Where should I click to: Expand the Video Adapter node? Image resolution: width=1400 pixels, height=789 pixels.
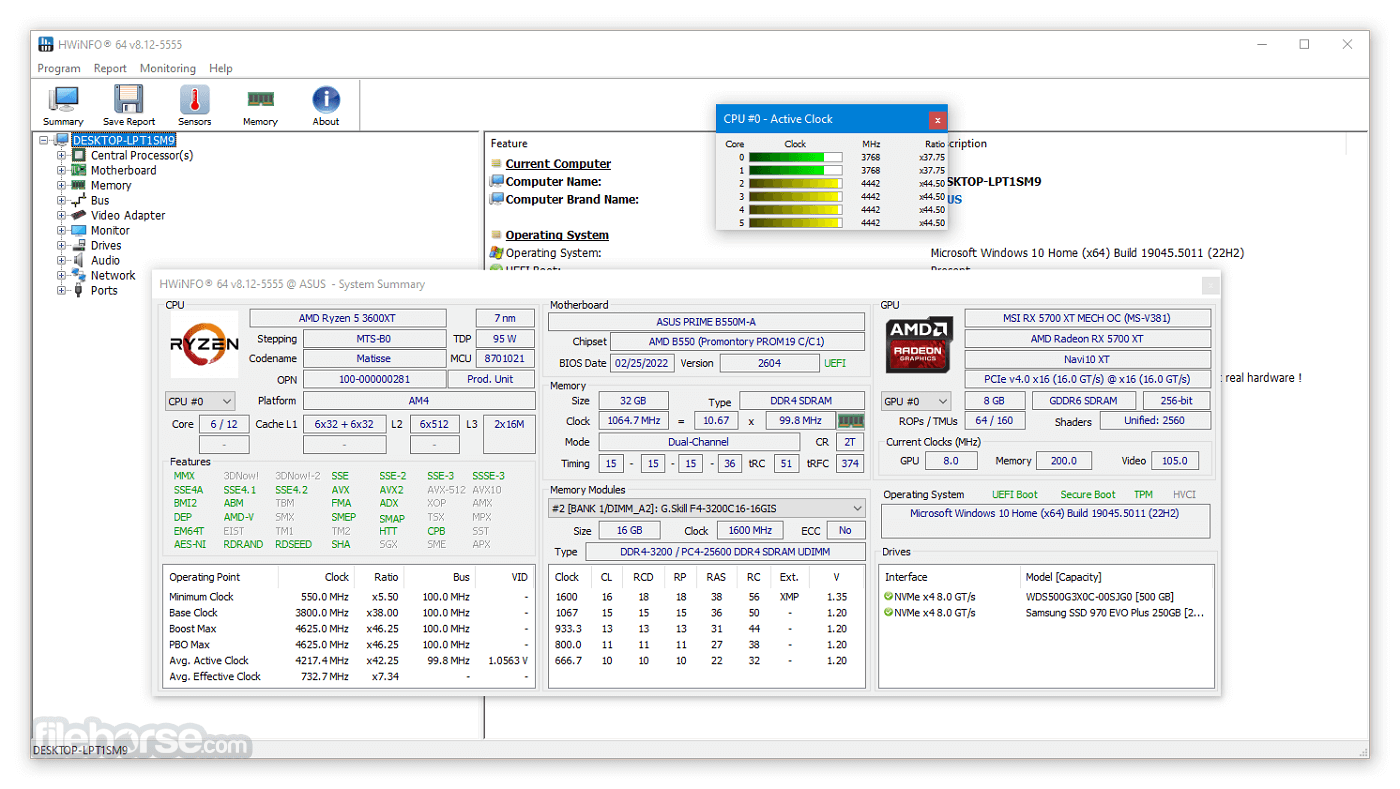coord(62,215)
